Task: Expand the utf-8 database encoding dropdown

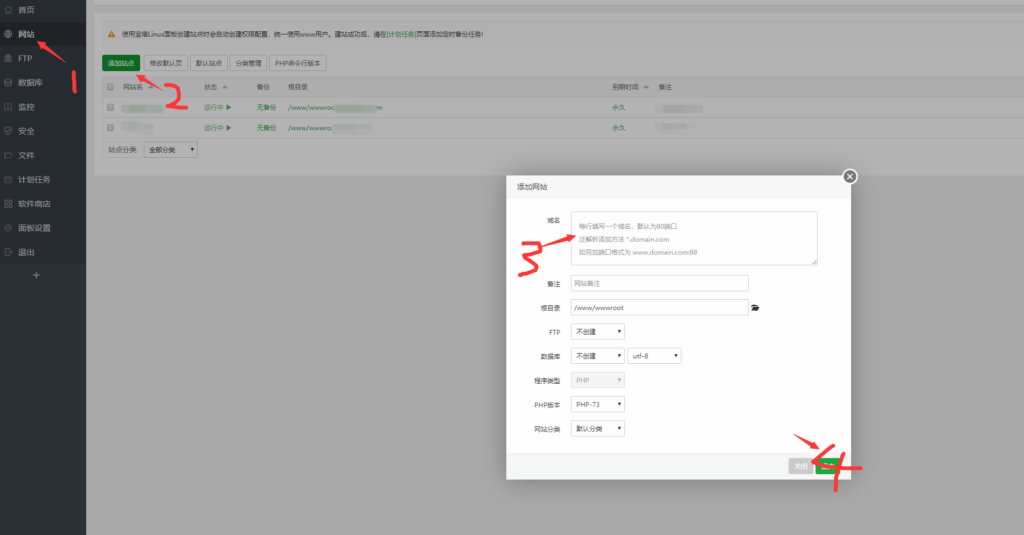Action: [654, 356]
